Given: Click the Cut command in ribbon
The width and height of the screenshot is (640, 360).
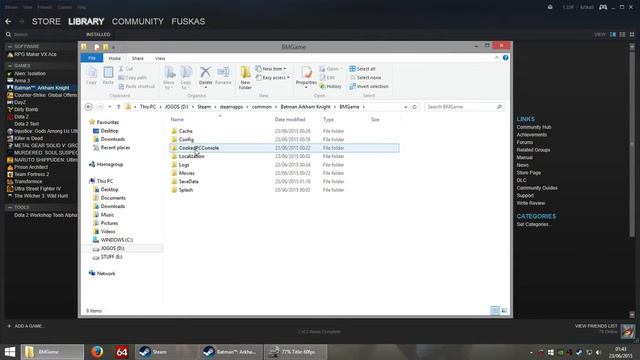Looking at the screenshot, I should click(x=126, y=69).
